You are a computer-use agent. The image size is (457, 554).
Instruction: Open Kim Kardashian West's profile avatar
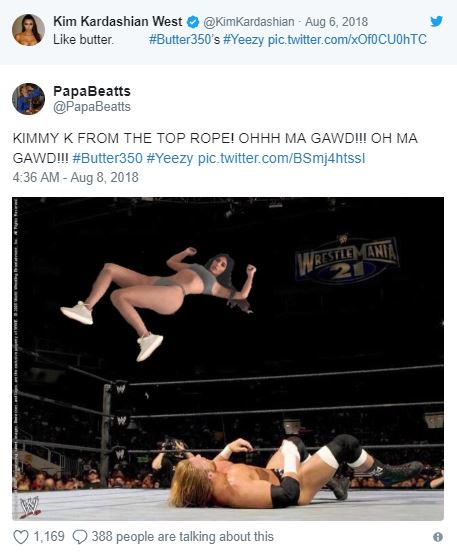coord(28,30)
